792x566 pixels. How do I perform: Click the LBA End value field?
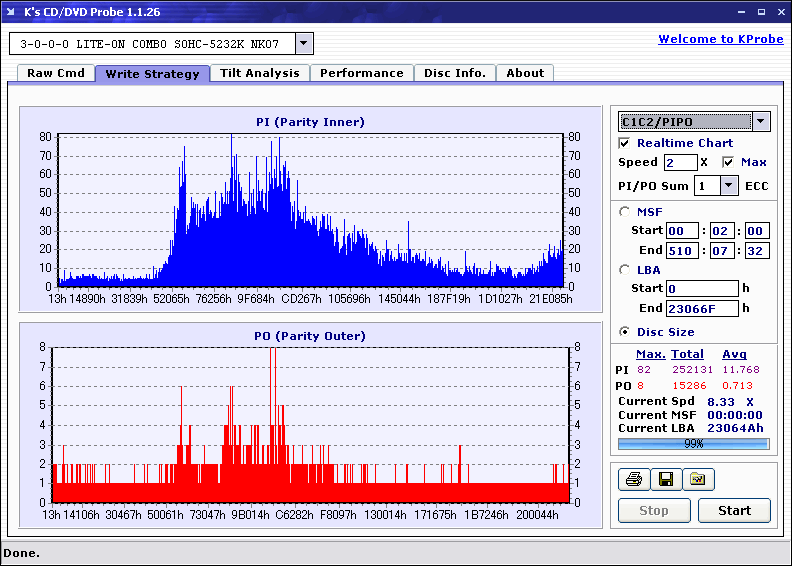tap(702, 308)
